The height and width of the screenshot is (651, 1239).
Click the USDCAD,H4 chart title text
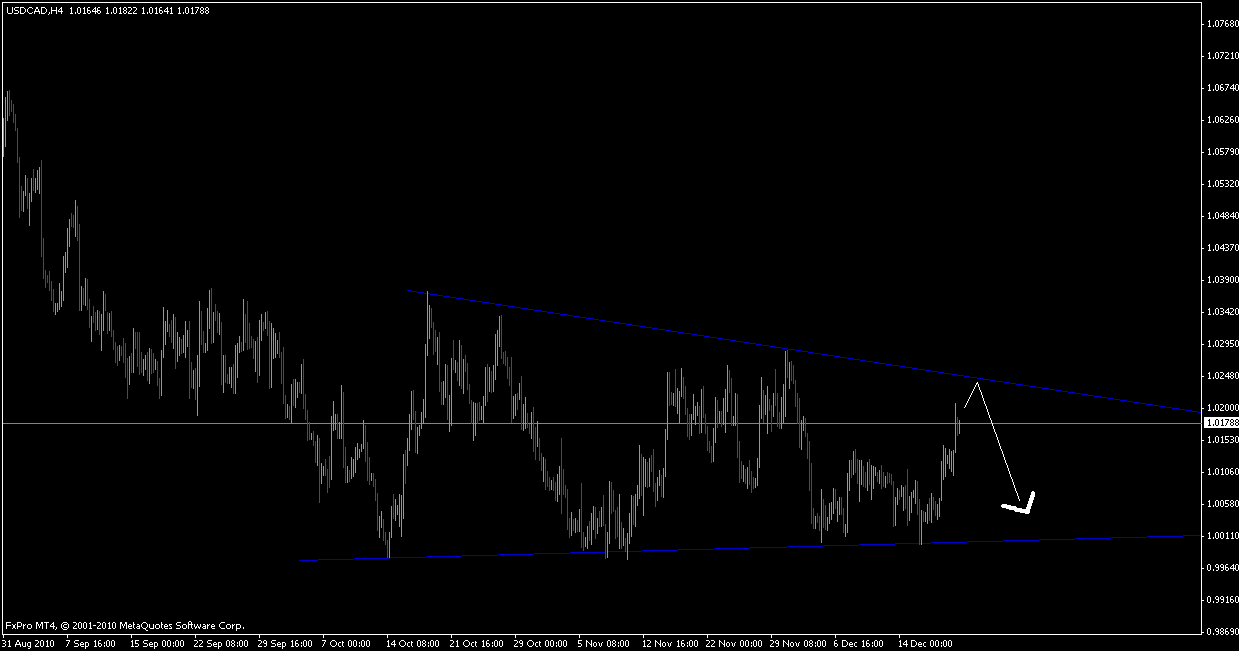[33, 8]
